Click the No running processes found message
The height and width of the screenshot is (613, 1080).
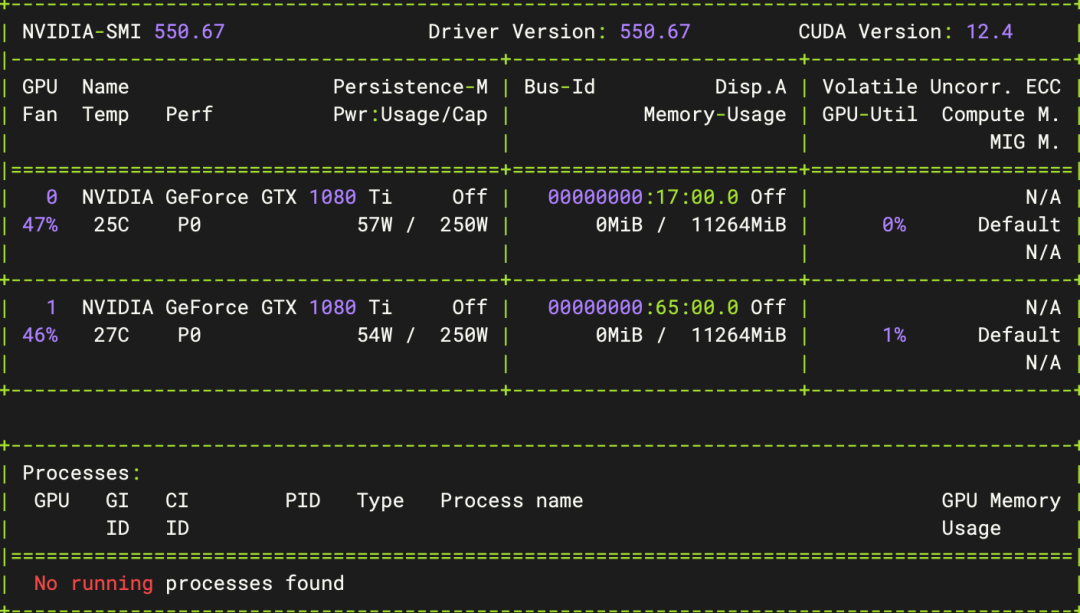coord(189,583)
